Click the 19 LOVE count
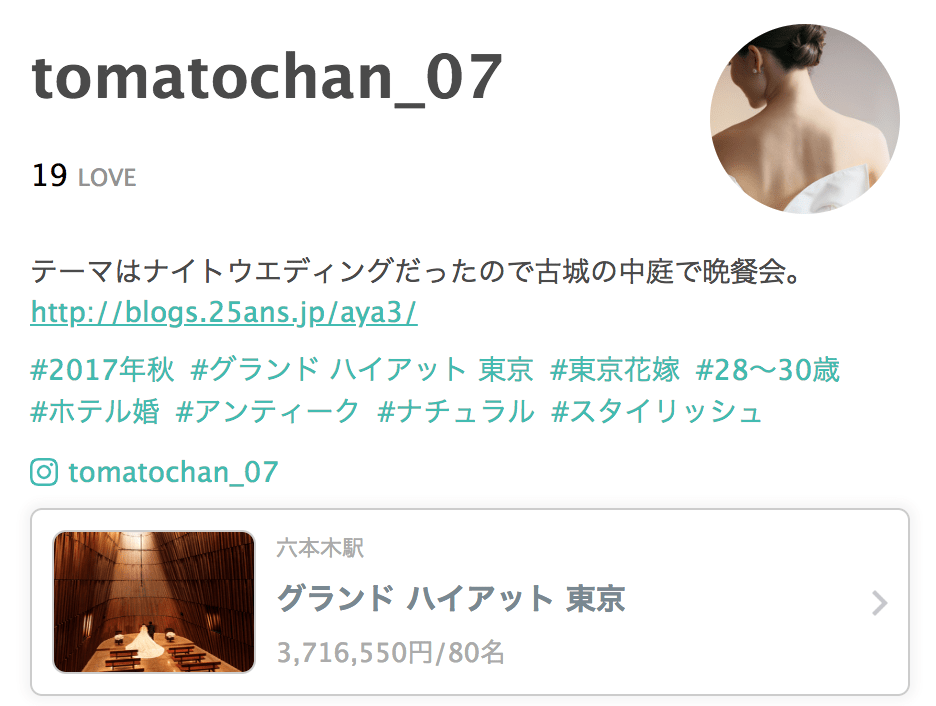This screenshot has height=706, width=936. coord(84,176)
